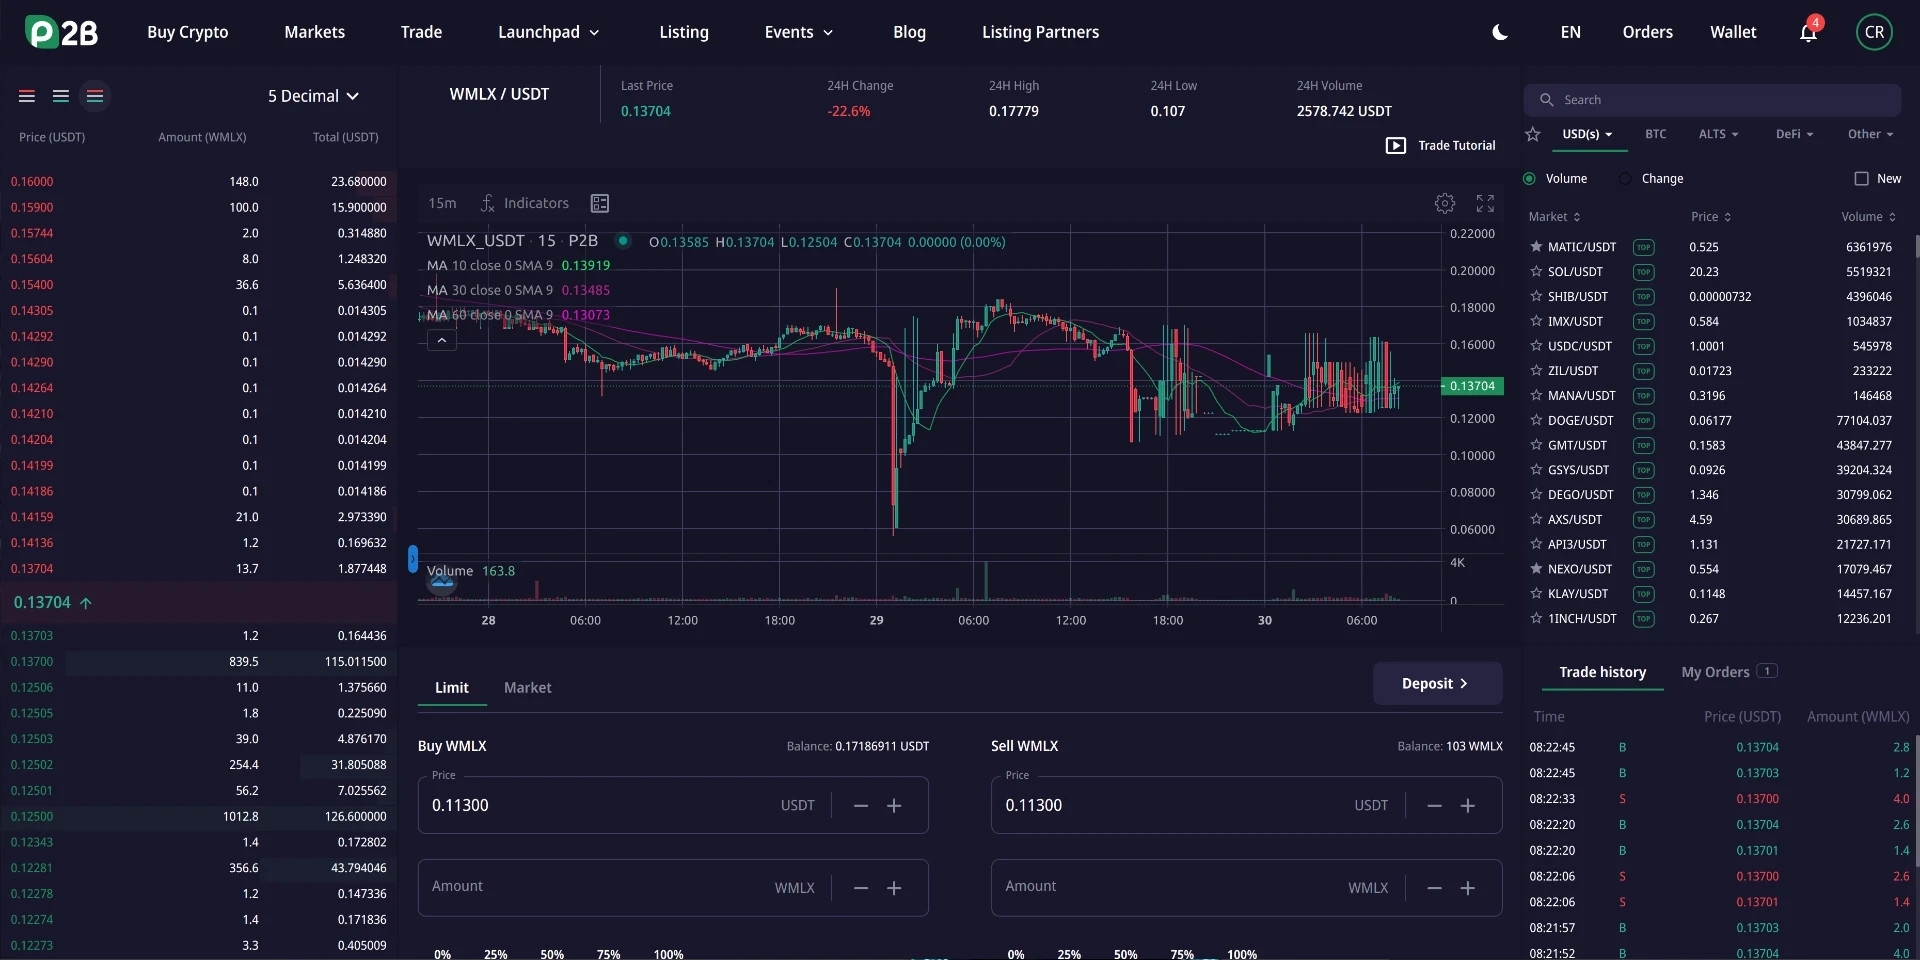This screenshot has width=1920, height=960.
Task: Select Change radio option
Action: [1625, 179]
